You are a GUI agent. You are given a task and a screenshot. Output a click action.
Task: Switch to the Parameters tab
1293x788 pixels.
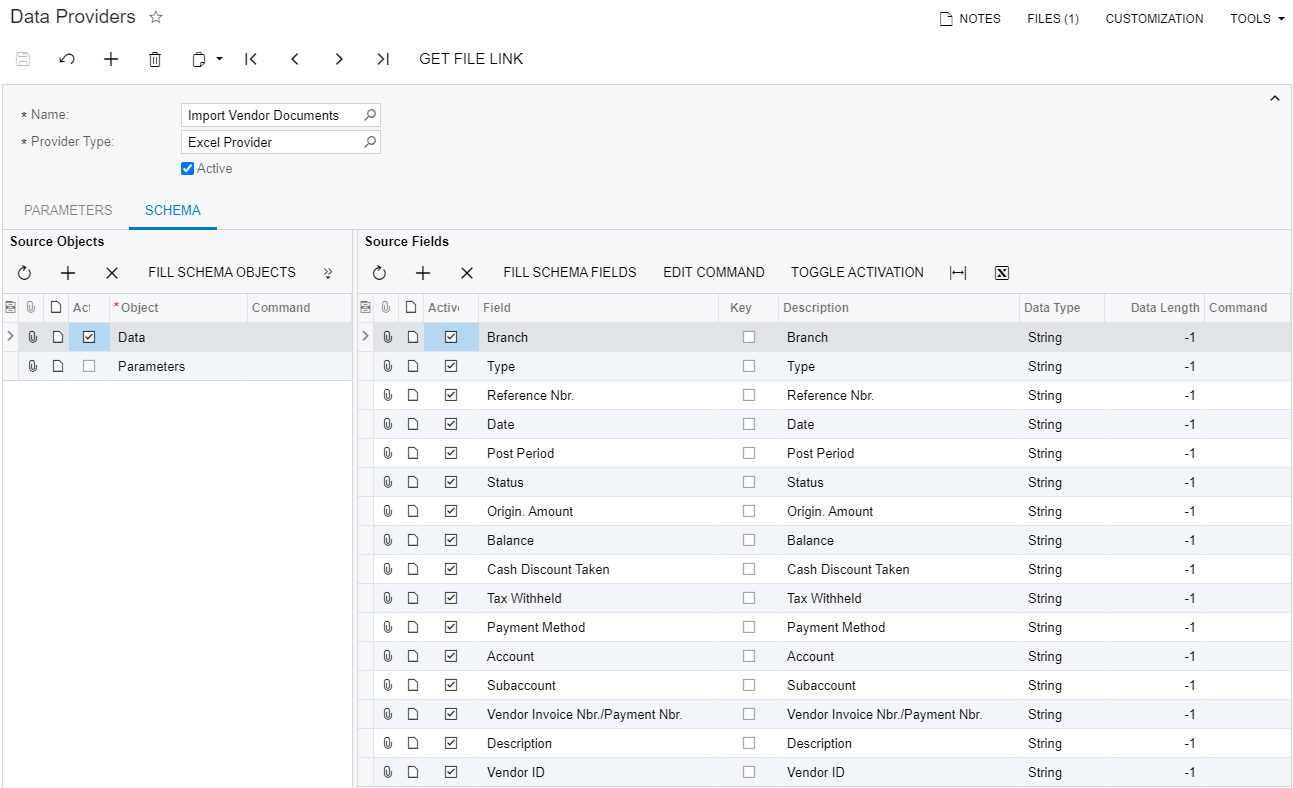(x=68, y=210)
